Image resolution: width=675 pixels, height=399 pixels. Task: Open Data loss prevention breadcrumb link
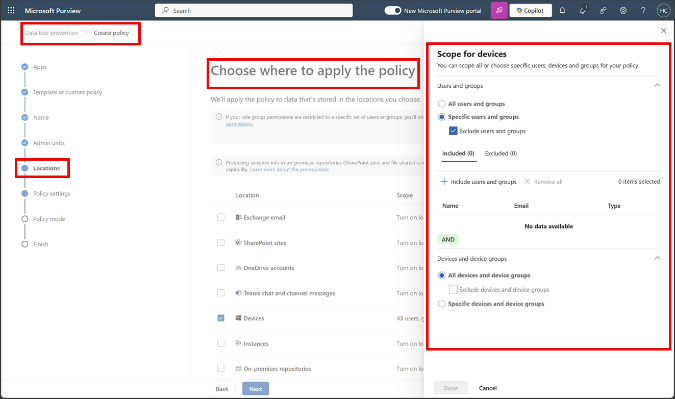point(52,33)
